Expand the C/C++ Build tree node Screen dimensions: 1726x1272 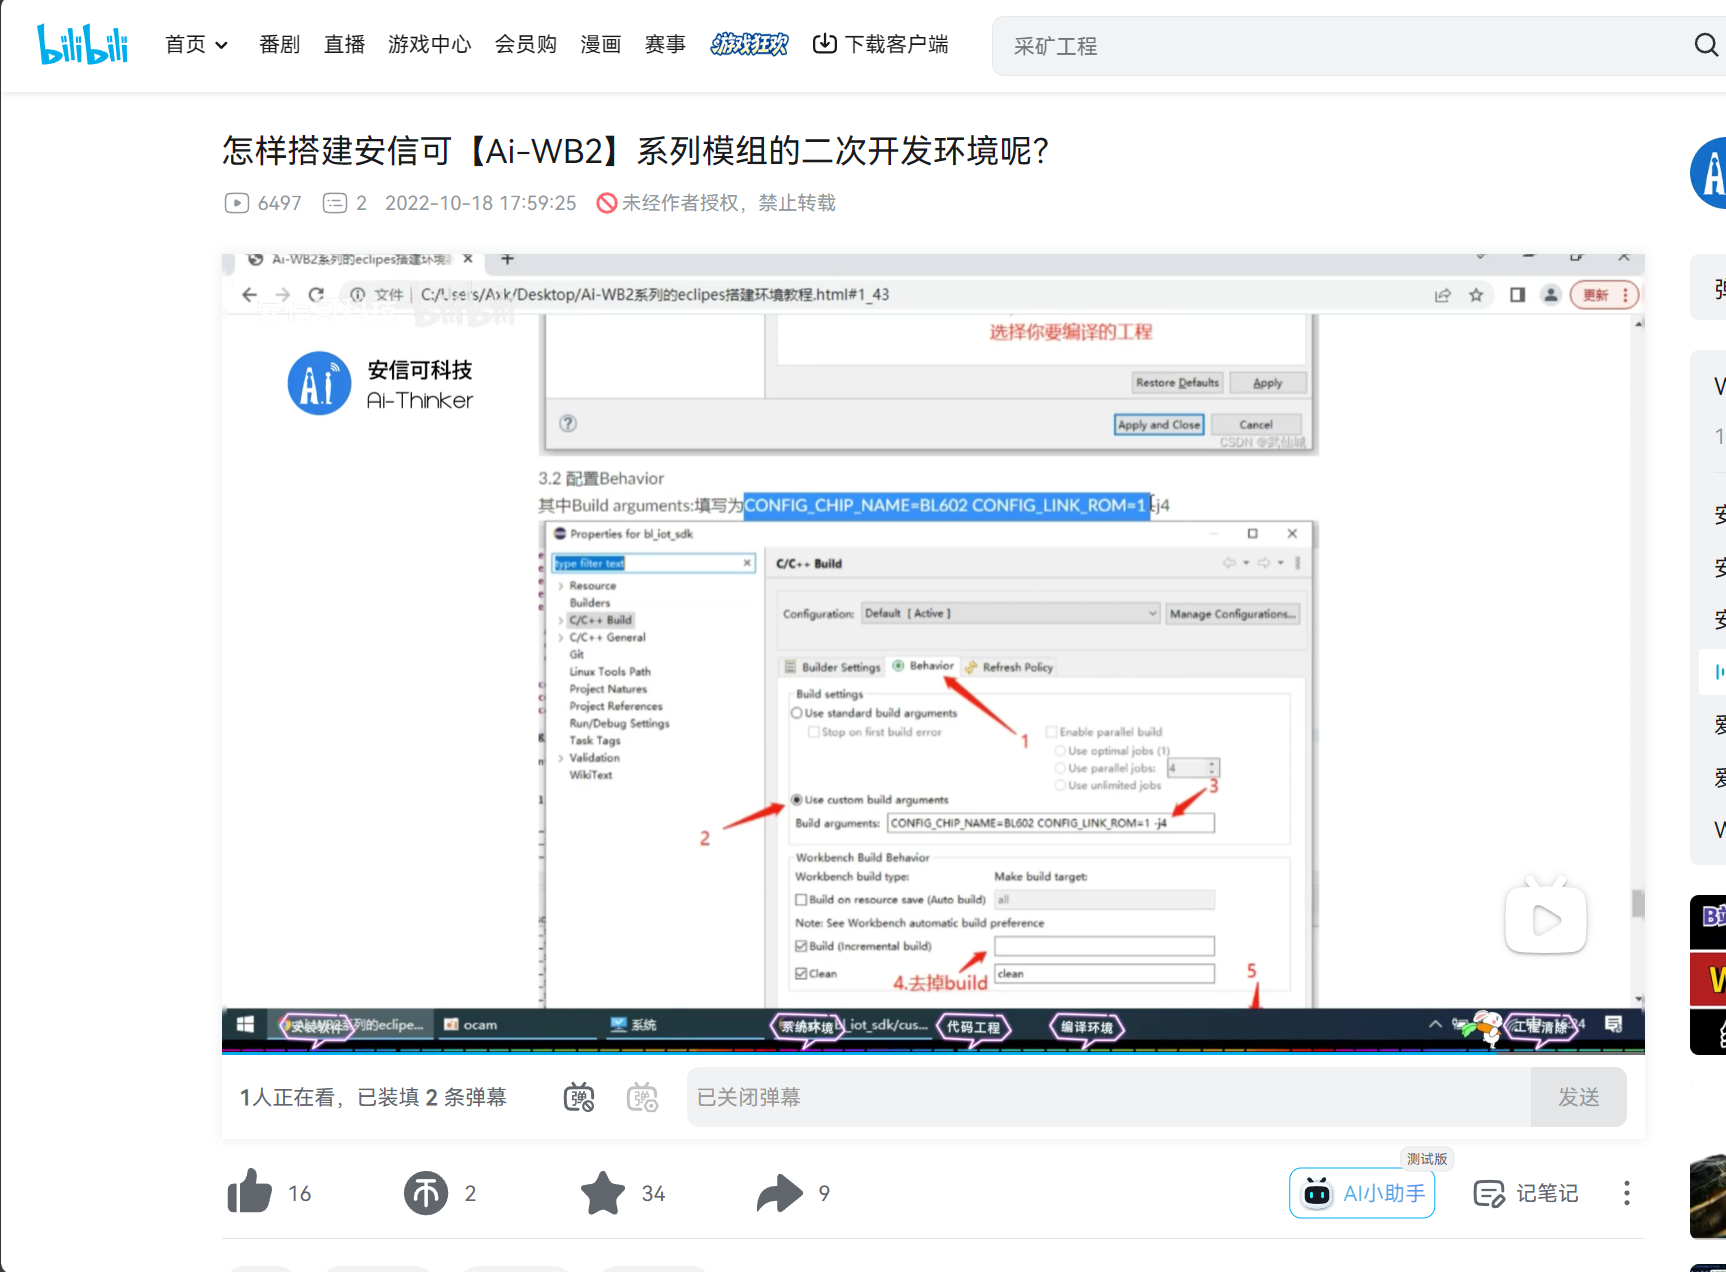tap(561, 620)
